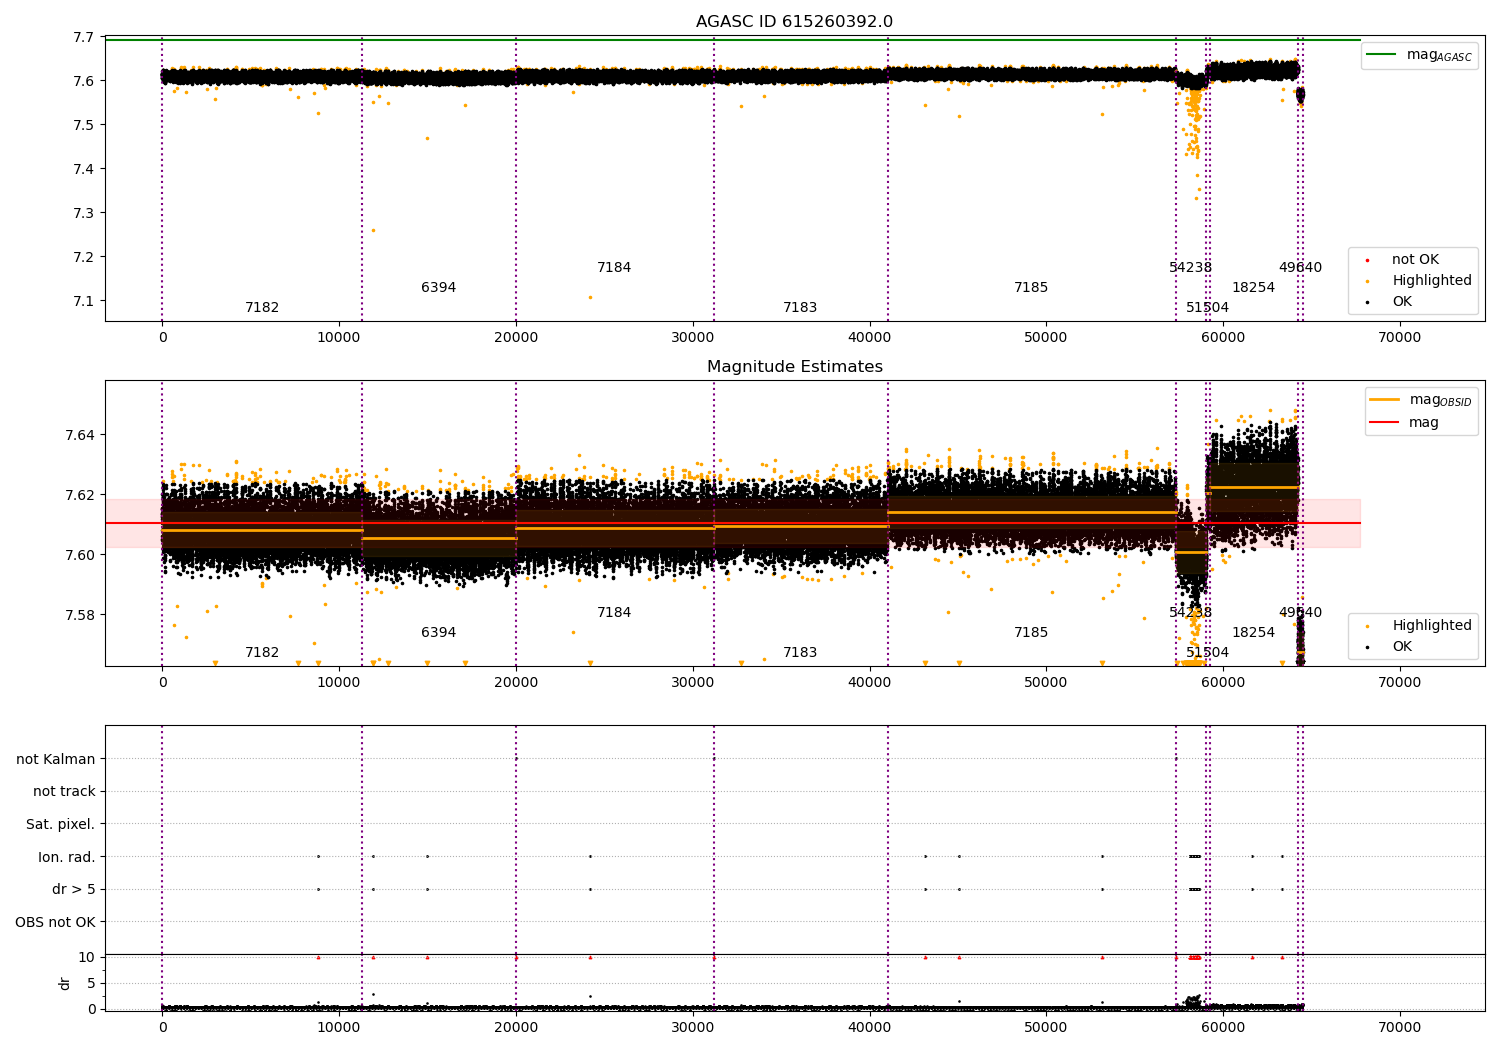
Task: Click the "not Kalman" y-axis label
Action: 56,759
